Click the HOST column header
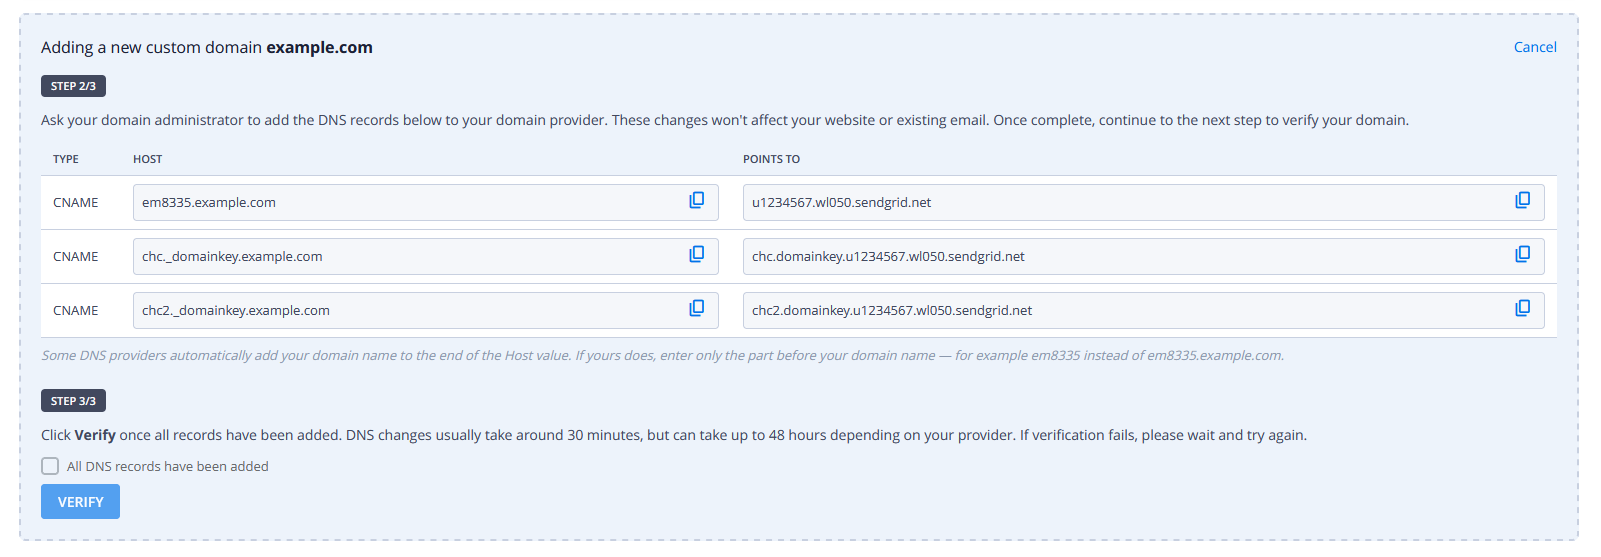Image resolution: width=1601 pixels, height=557 pixels. pyautogui.click(x=147, y=159)
